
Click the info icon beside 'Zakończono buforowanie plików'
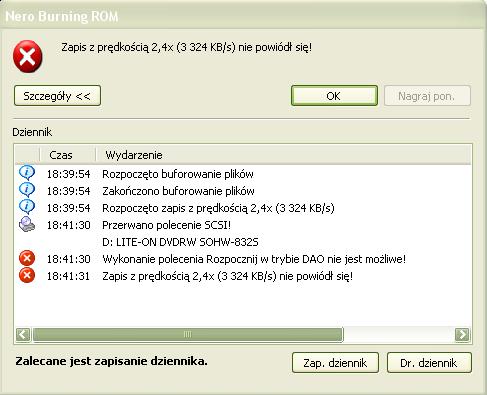coord(27,190)
